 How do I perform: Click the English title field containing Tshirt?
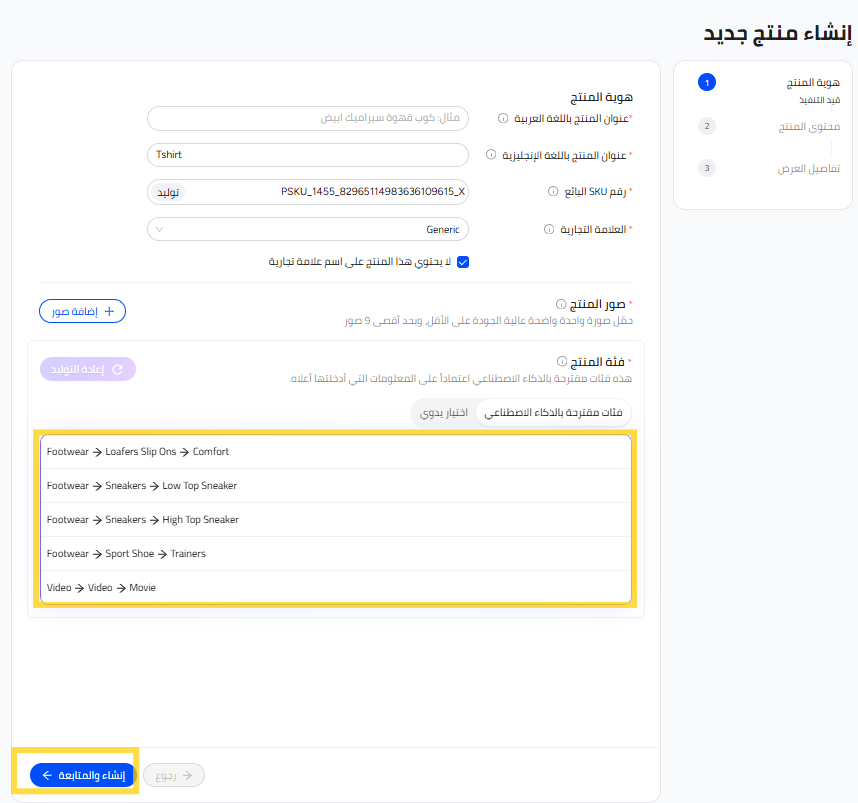[x=307, y=155]
